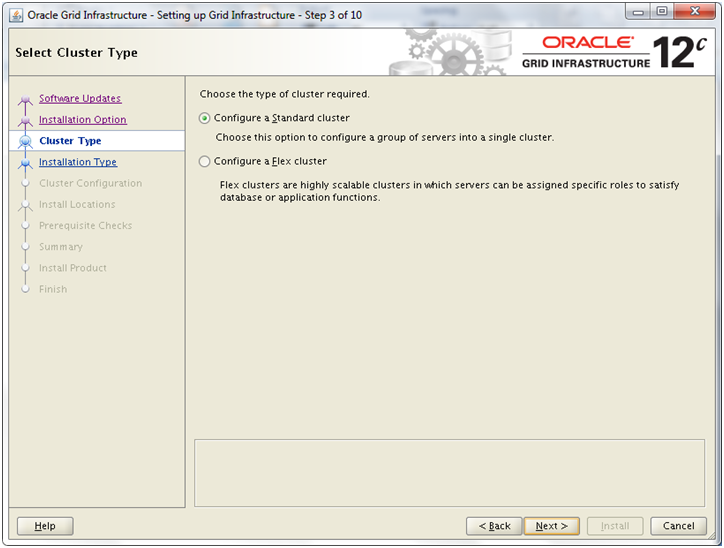The width and height of the screenshot is (724, 548).
Task: Click the Install Product step label
Action: [x=72, y=268]
